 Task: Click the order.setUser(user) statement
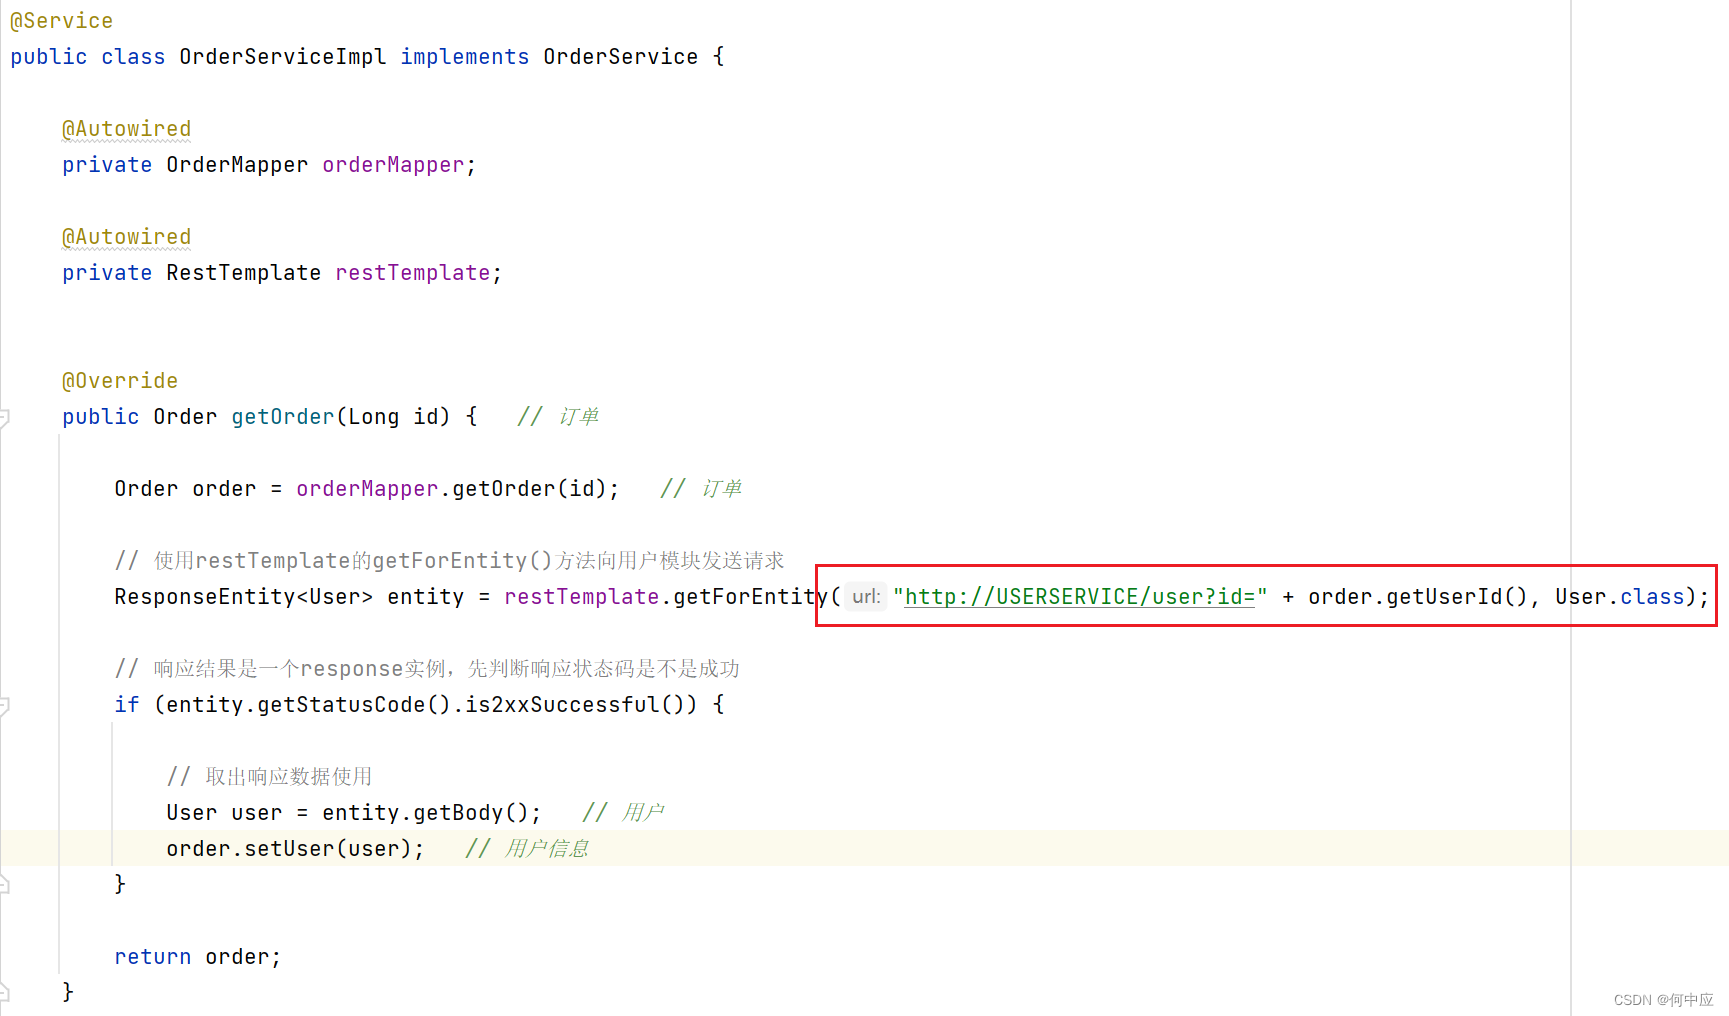pos(295,849)
